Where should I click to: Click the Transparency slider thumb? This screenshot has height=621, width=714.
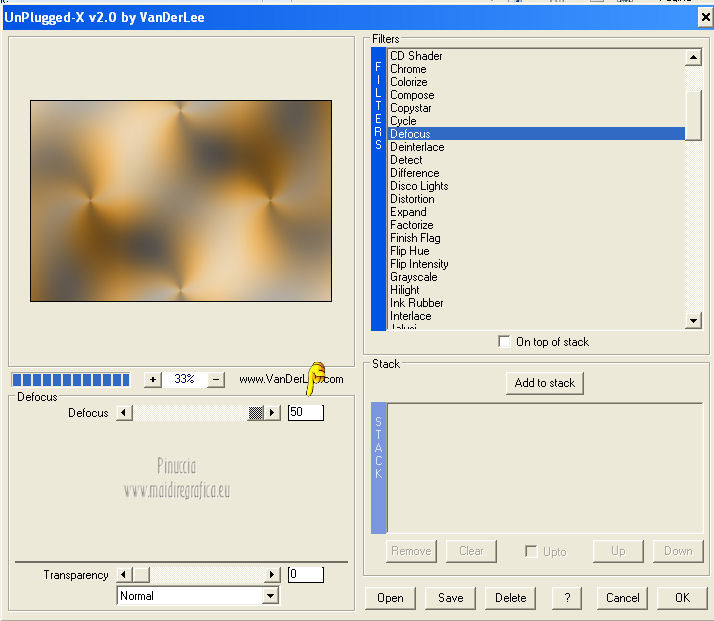click(141, 575)
